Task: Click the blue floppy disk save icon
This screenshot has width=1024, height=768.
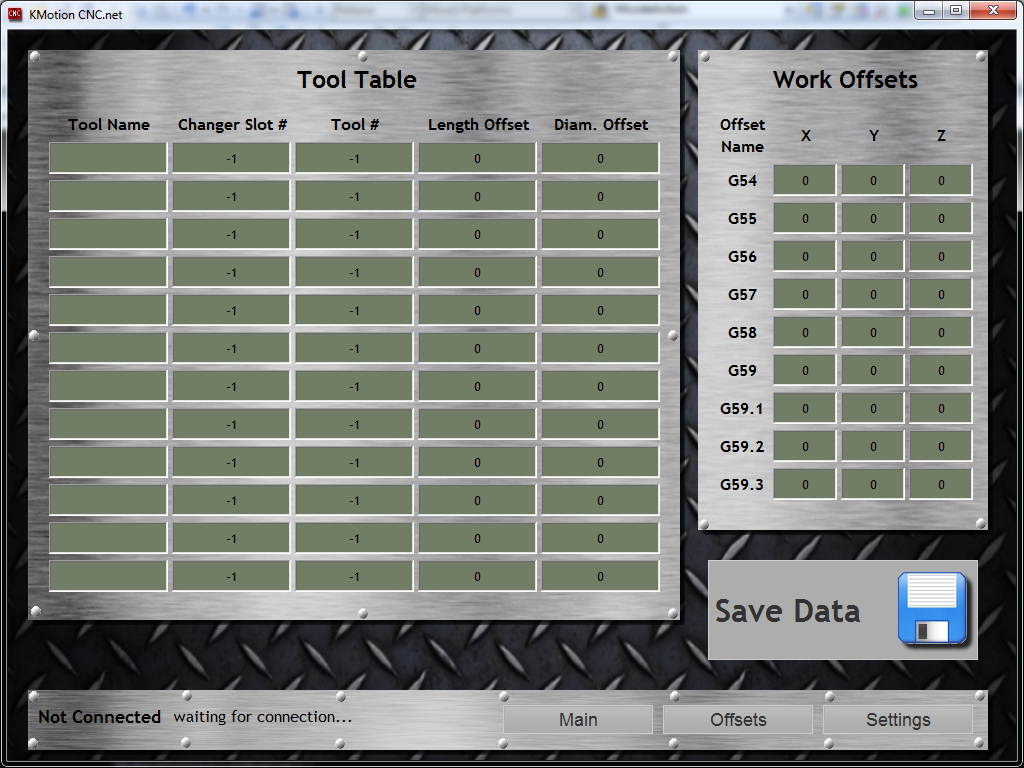Action: point(932,609)
